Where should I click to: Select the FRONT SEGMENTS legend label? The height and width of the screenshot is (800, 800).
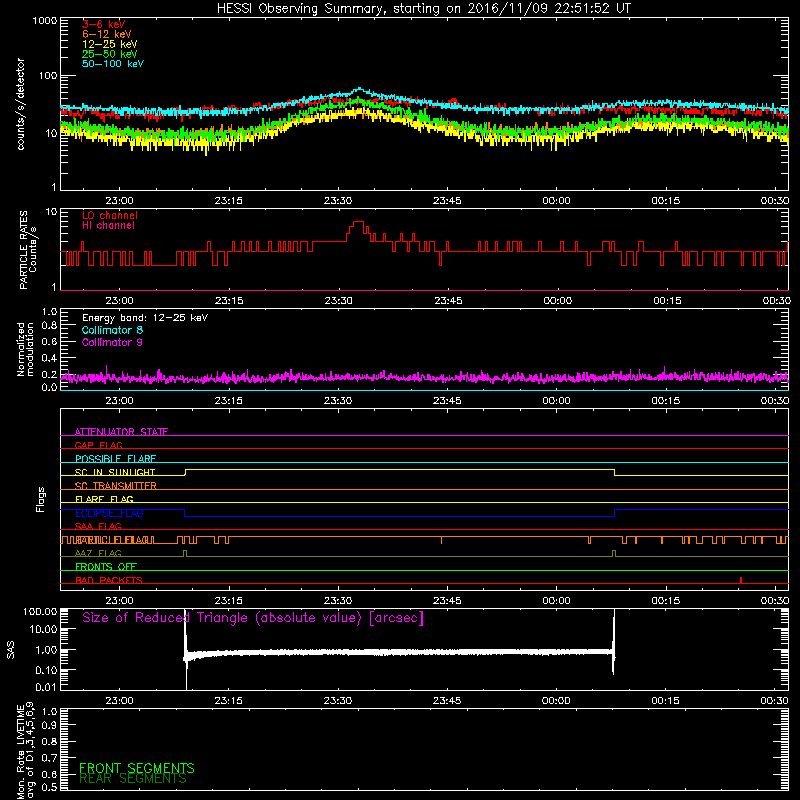click(137, 768)
